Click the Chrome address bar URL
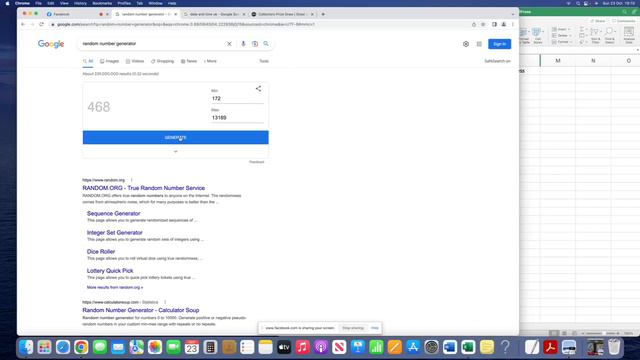 (186, 24)
